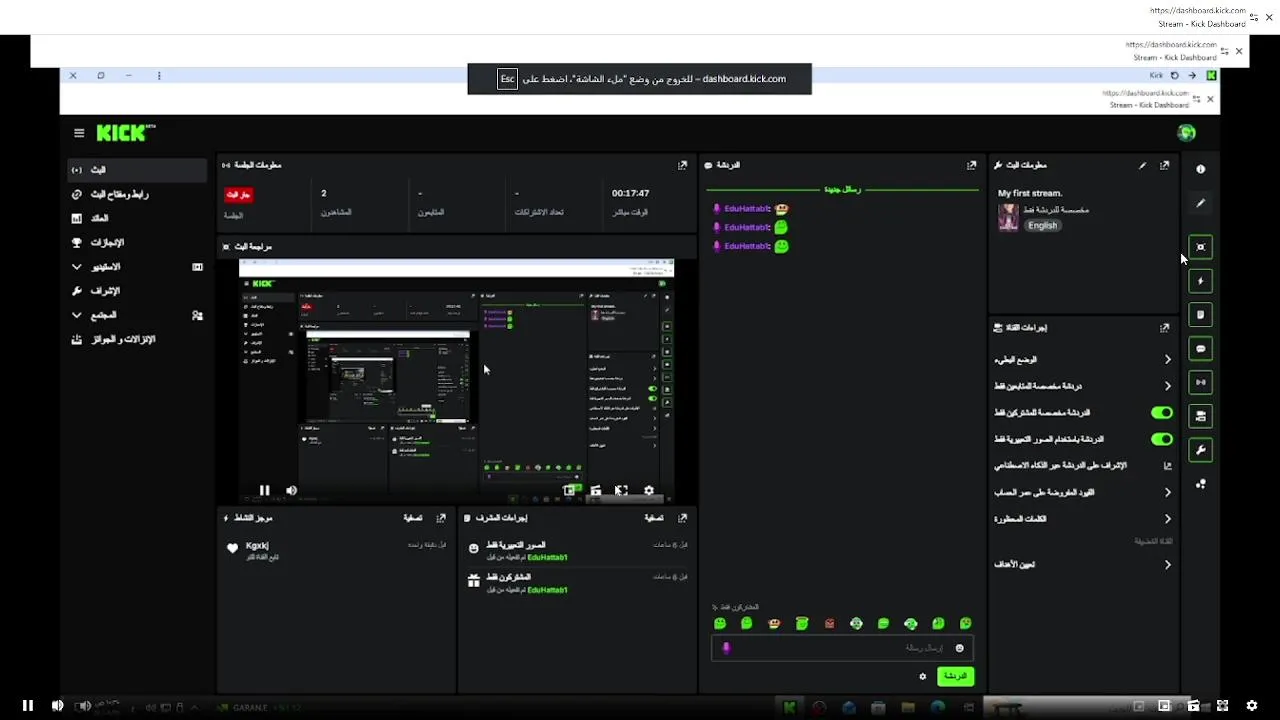Open Moderation sidebar item with wrench icon
The width and height of the screenshot is (1280, 720).
coord(137,291)
